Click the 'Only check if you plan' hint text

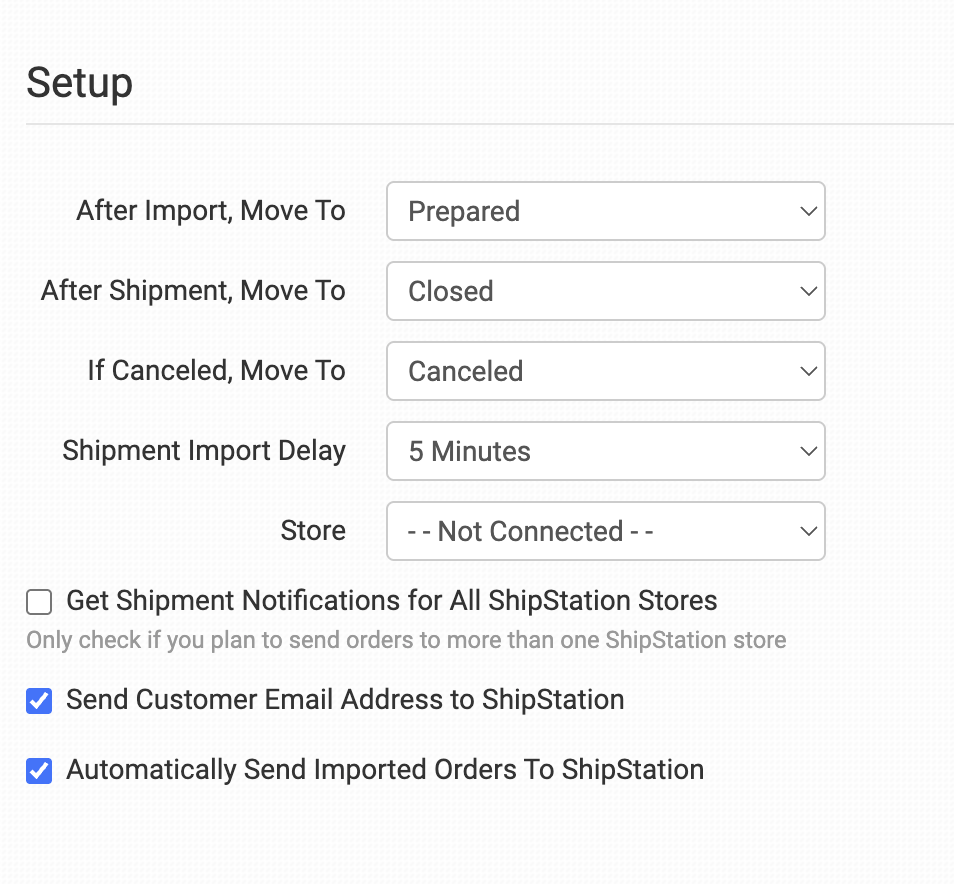(x=406, y=640)
